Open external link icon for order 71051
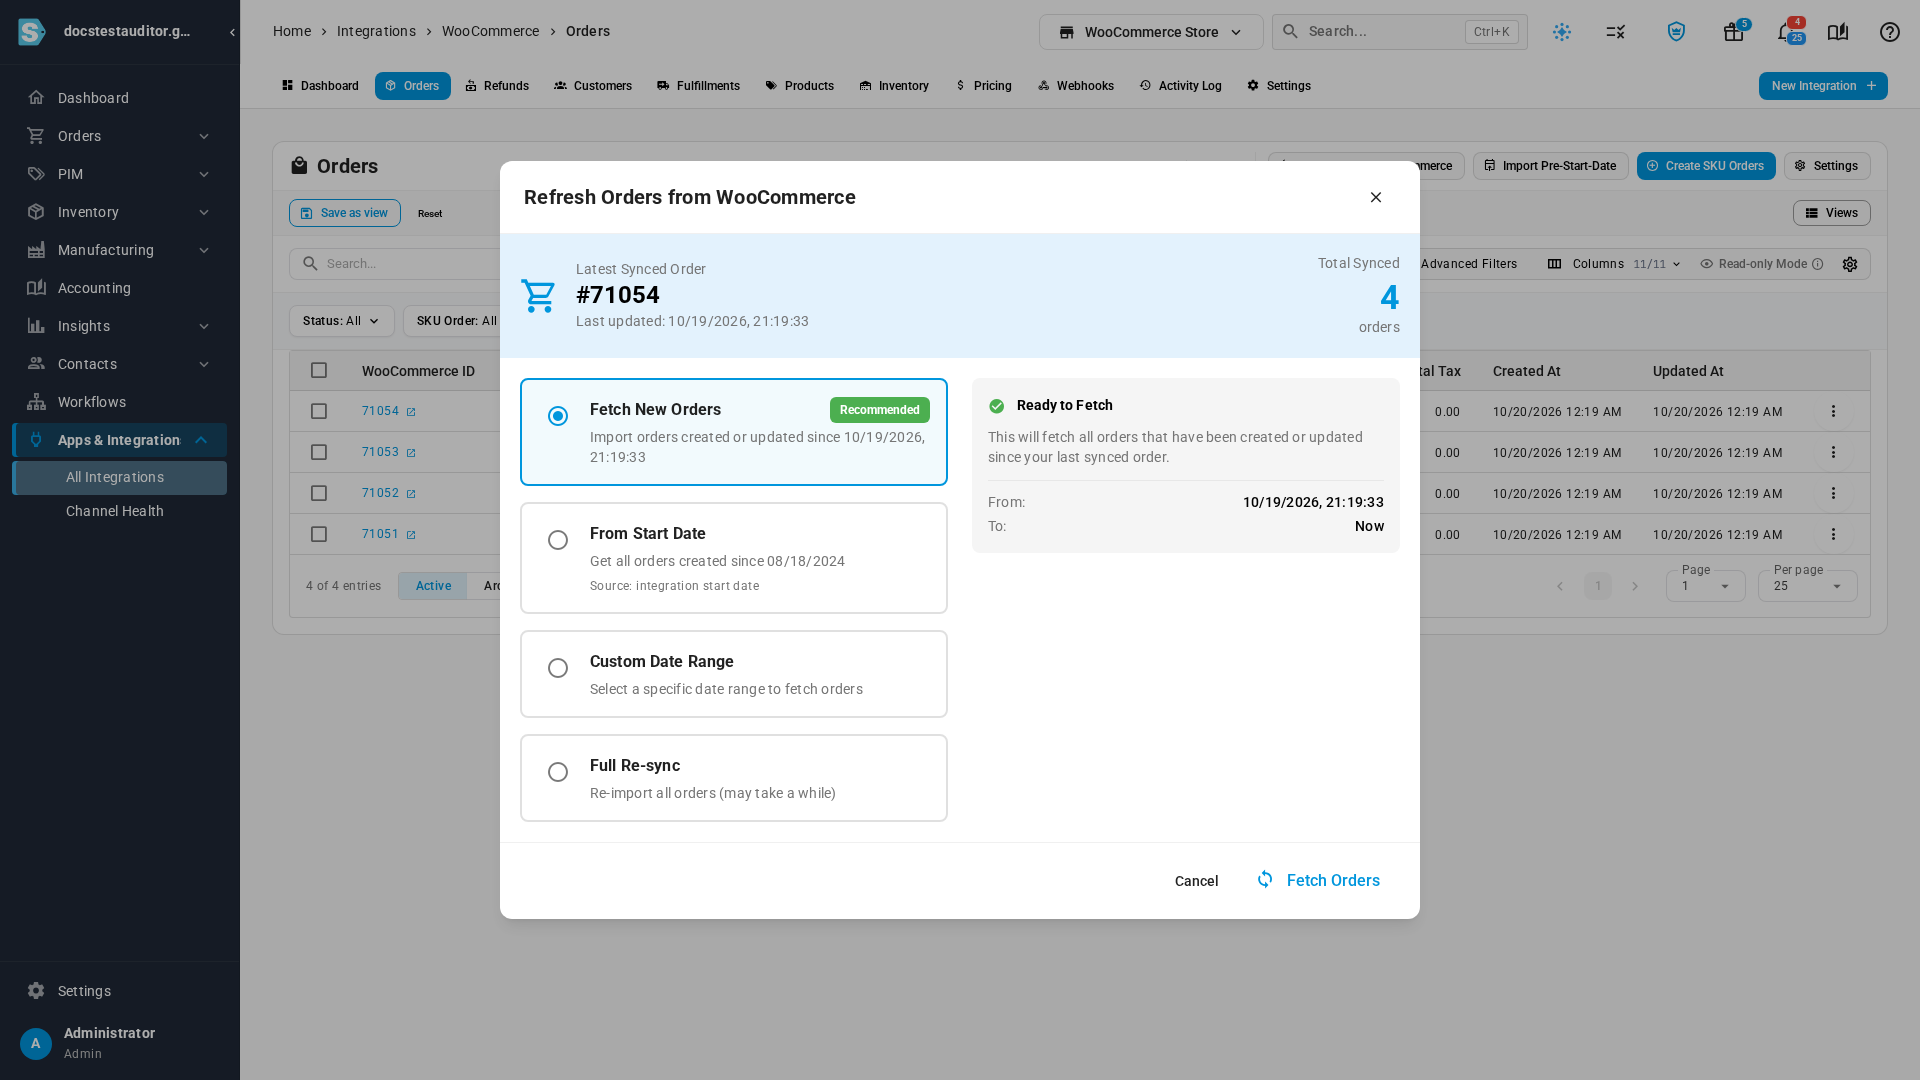 (411, 535)
